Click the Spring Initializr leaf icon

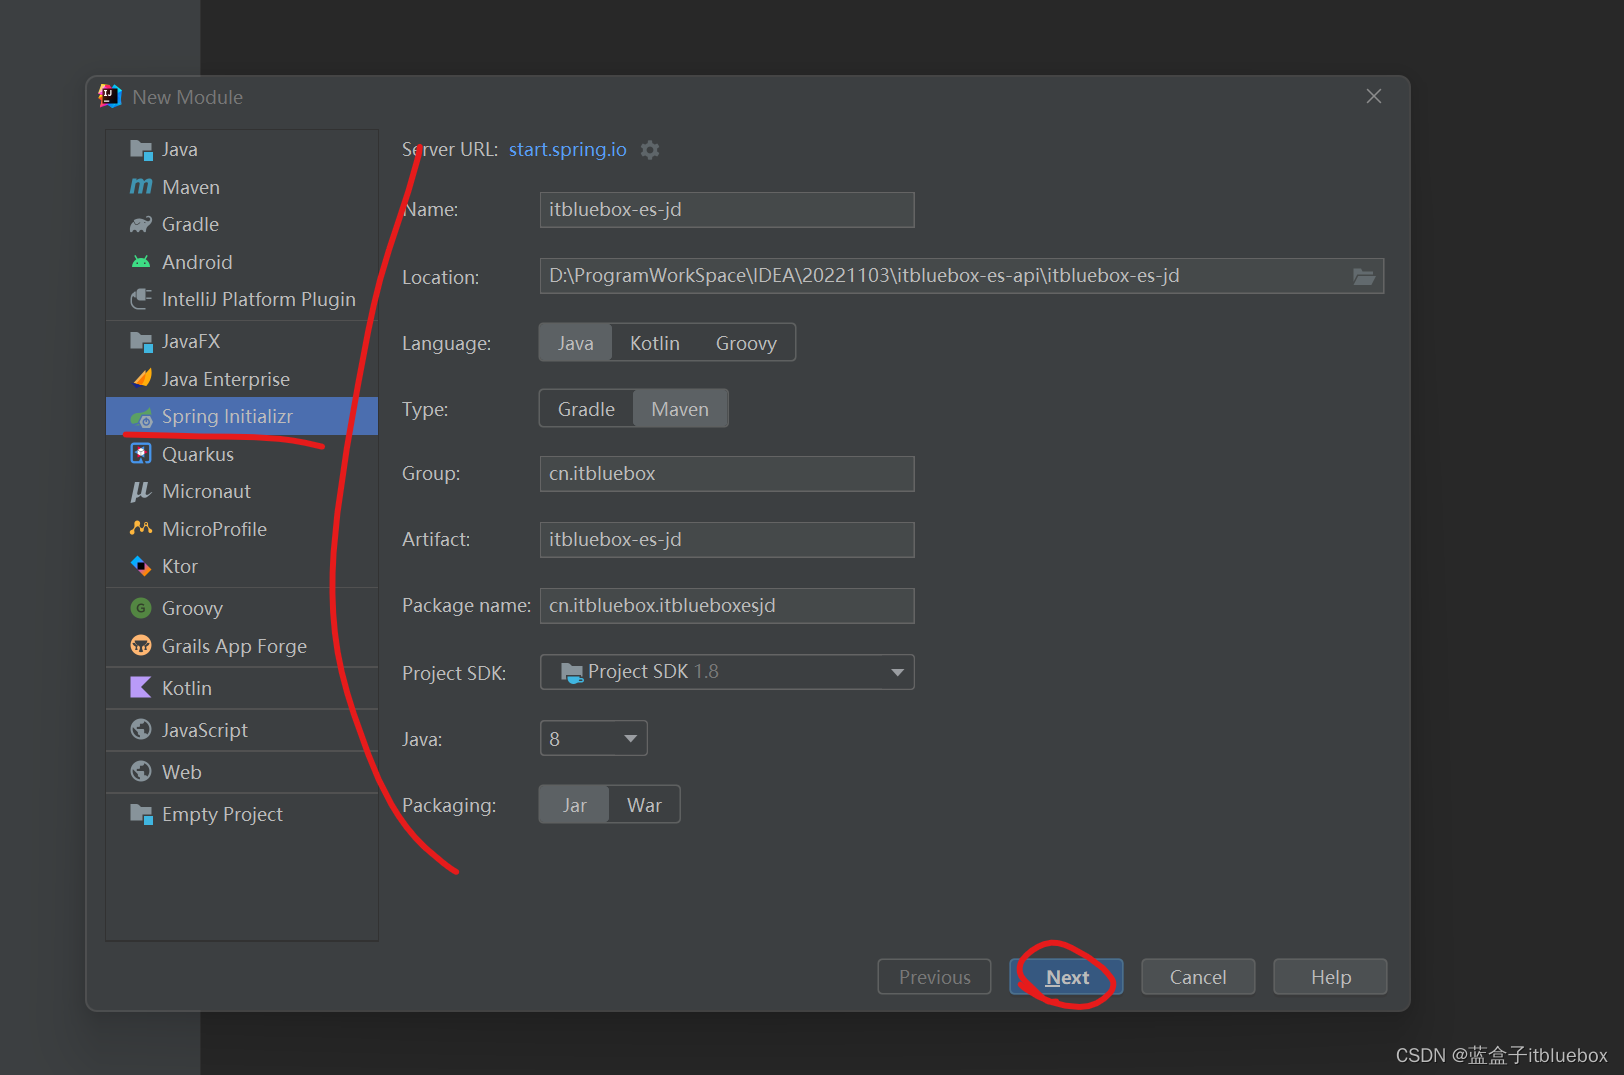click(141, 417)
